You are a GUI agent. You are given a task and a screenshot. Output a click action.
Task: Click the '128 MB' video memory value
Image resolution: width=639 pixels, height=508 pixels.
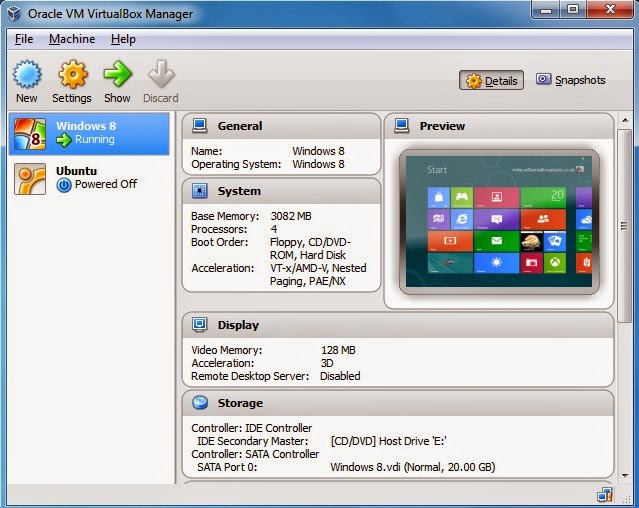point(338,350)
